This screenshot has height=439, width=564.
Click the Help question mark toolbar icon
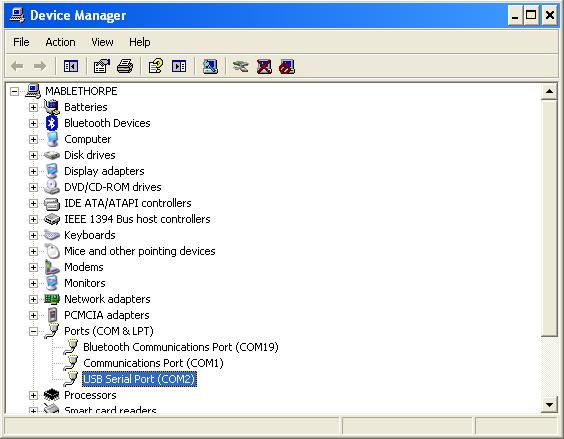[x=156, y=66]
